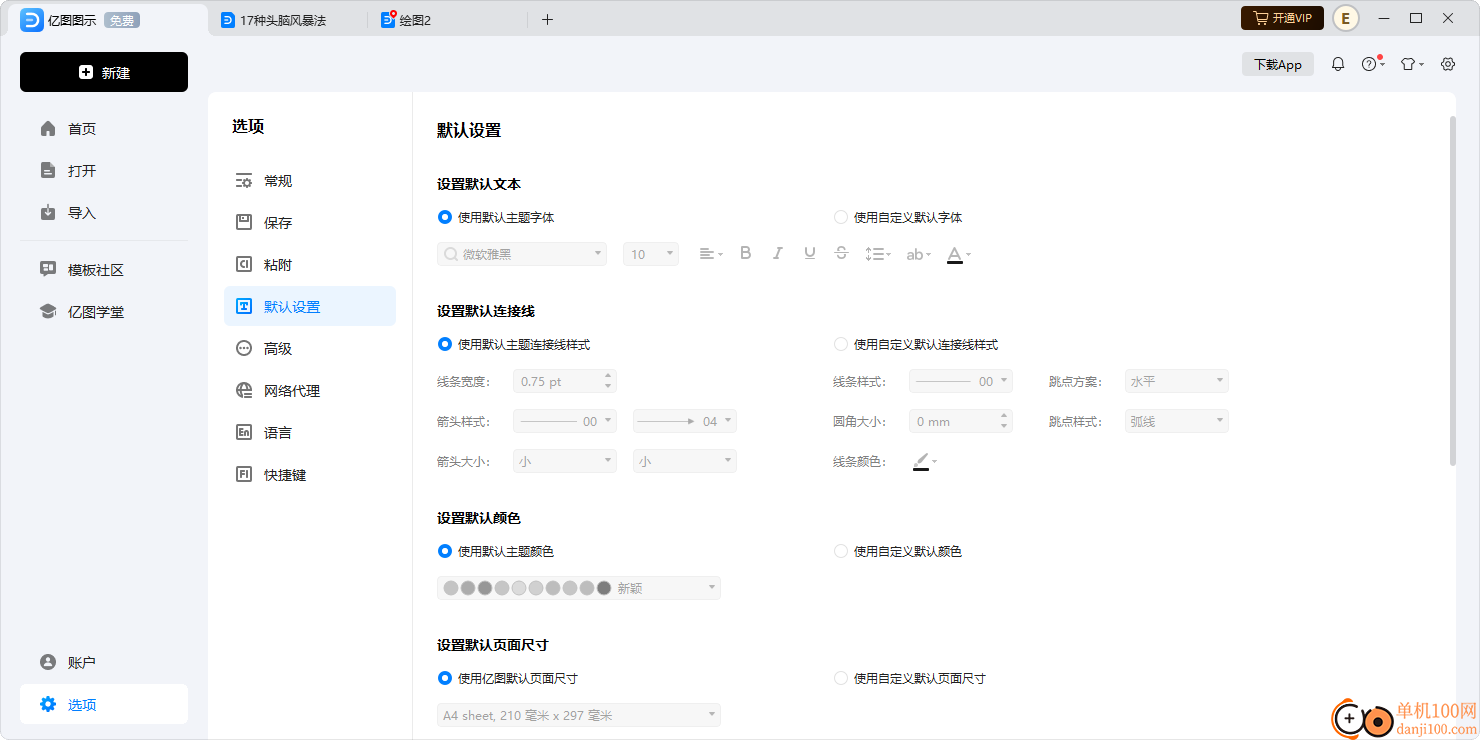Open the 粘附 snap options tab

pyautogui.click(x=310, y=265)
